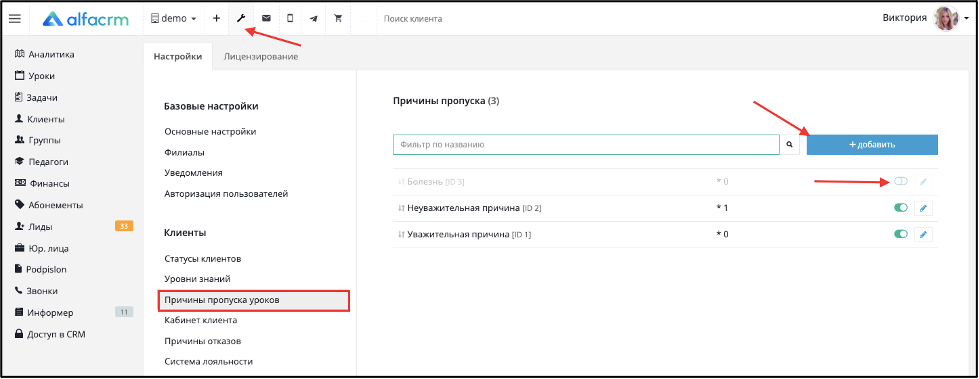This screenshot has width=979, height=379.
Task: Turn off the Уважительная причина toggle
Action: (901, 234)
